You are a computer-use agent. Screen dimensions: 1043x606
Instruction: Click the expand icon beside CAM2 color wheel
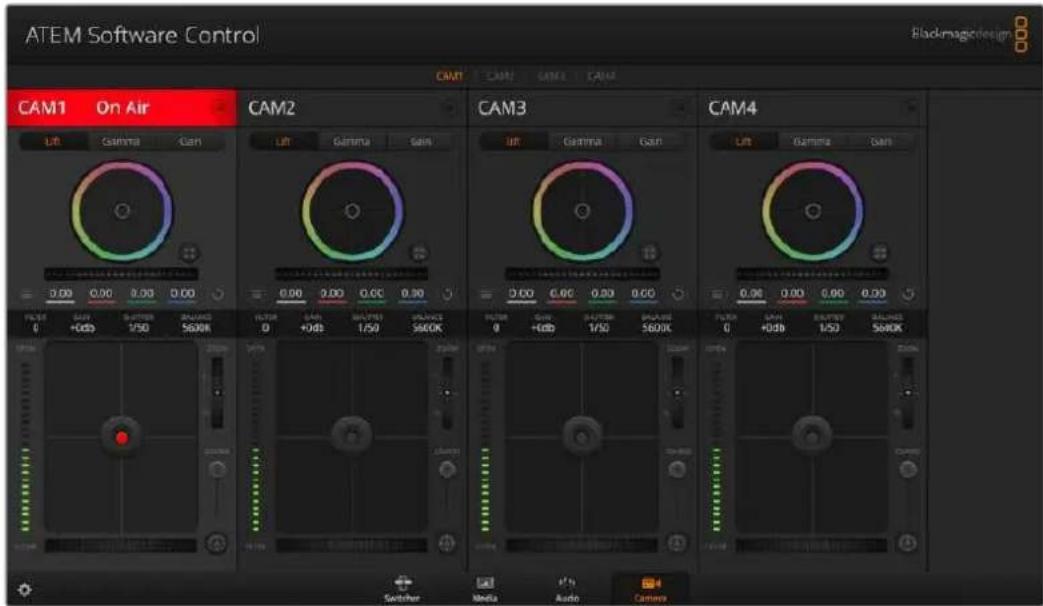click(419, 253)
